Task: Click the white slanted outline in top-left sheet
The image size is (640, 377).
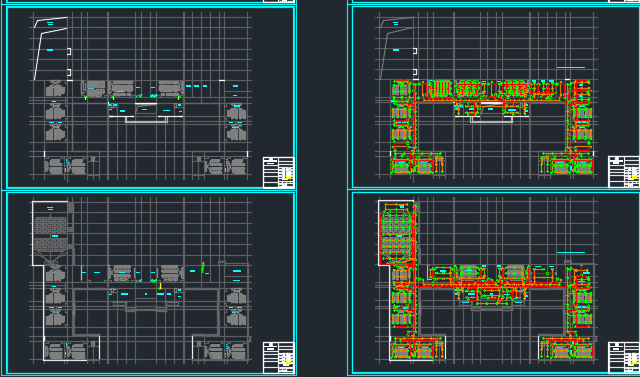Action: point(51,48)
